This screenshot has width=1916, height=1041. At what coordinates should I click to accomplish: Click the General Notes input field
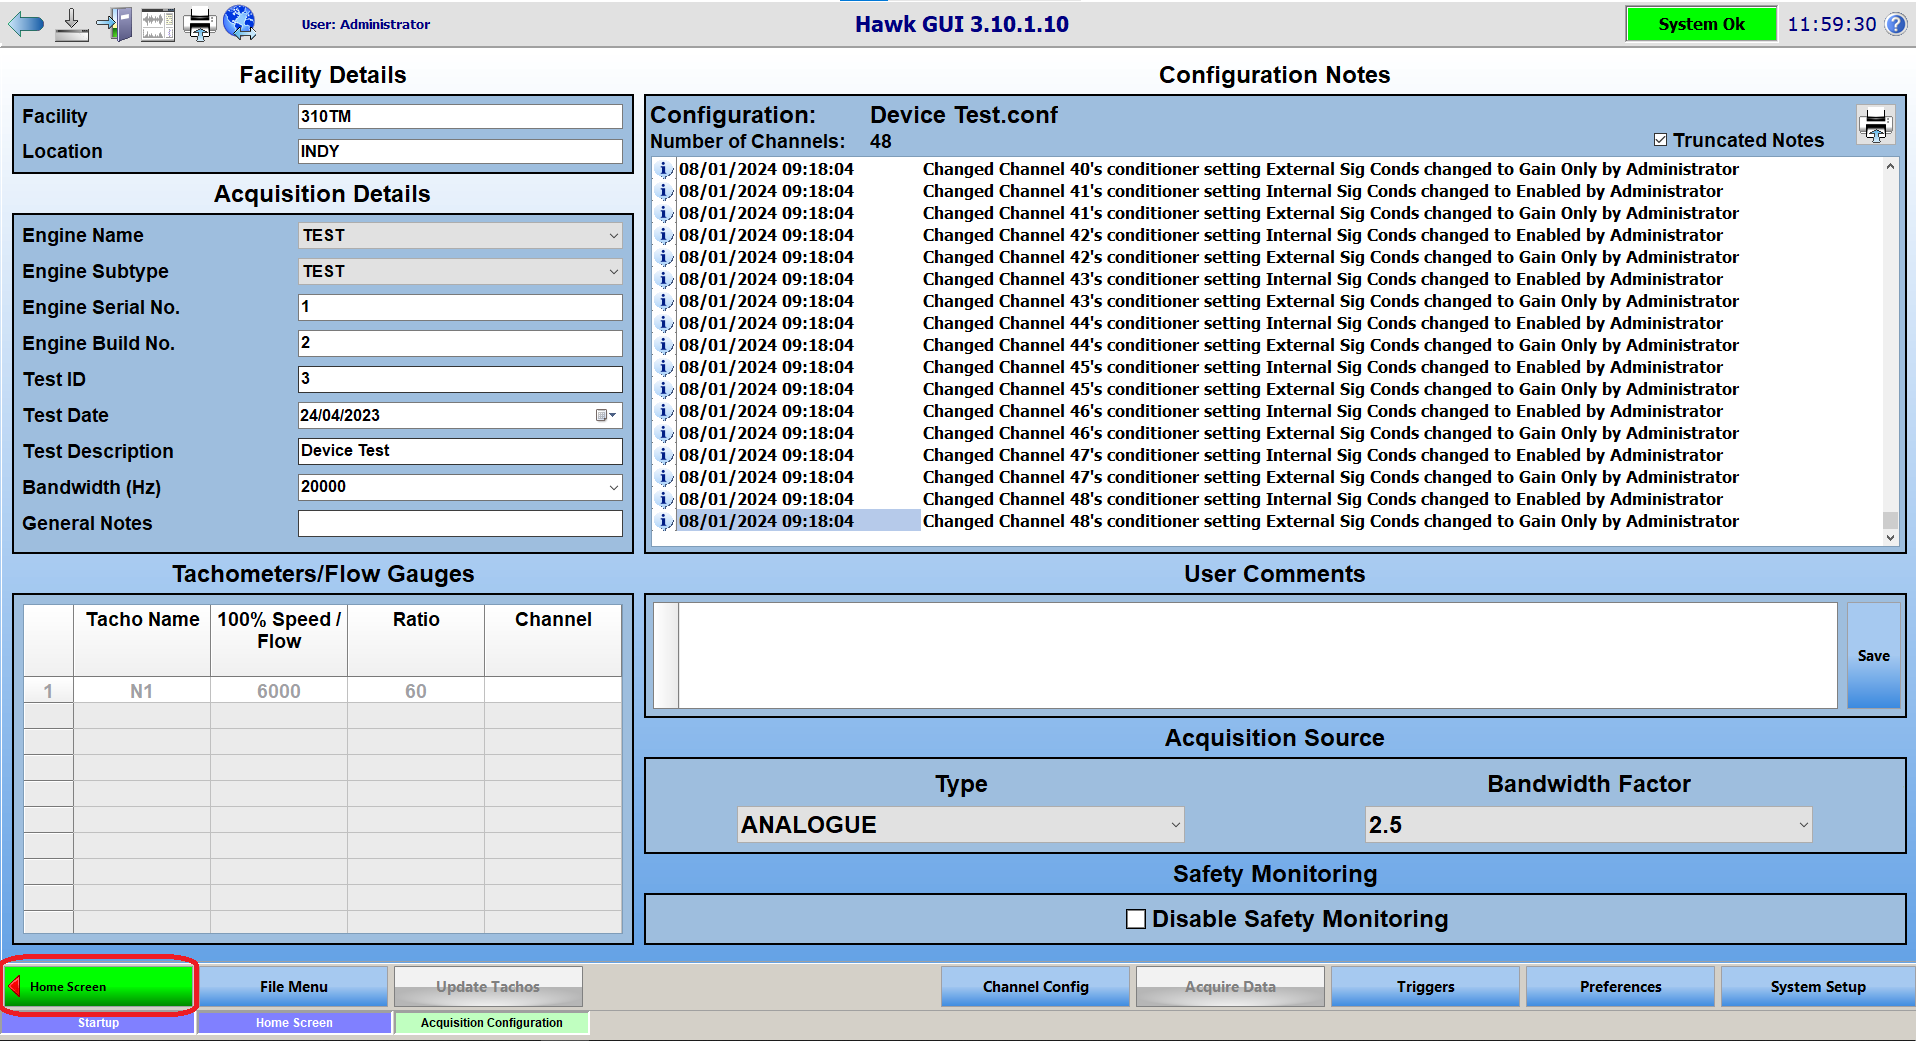(x=460, y=523)
